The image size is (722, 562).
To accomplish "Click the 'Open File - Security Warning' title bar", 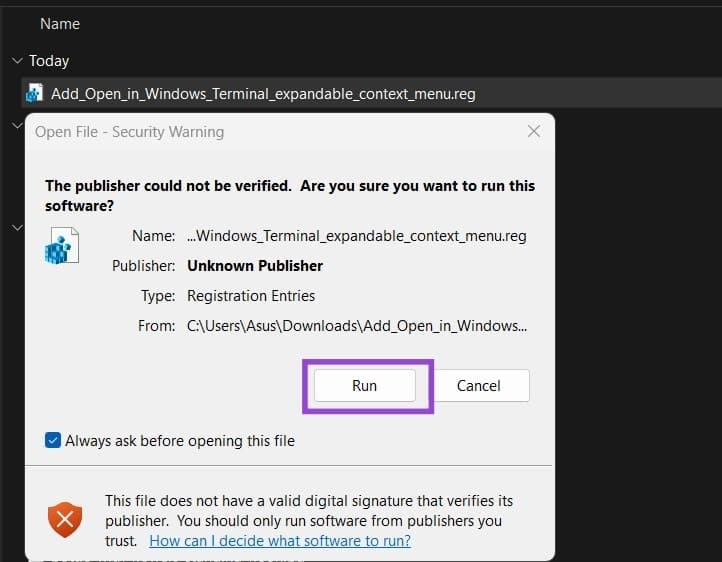I will [130, 131].
